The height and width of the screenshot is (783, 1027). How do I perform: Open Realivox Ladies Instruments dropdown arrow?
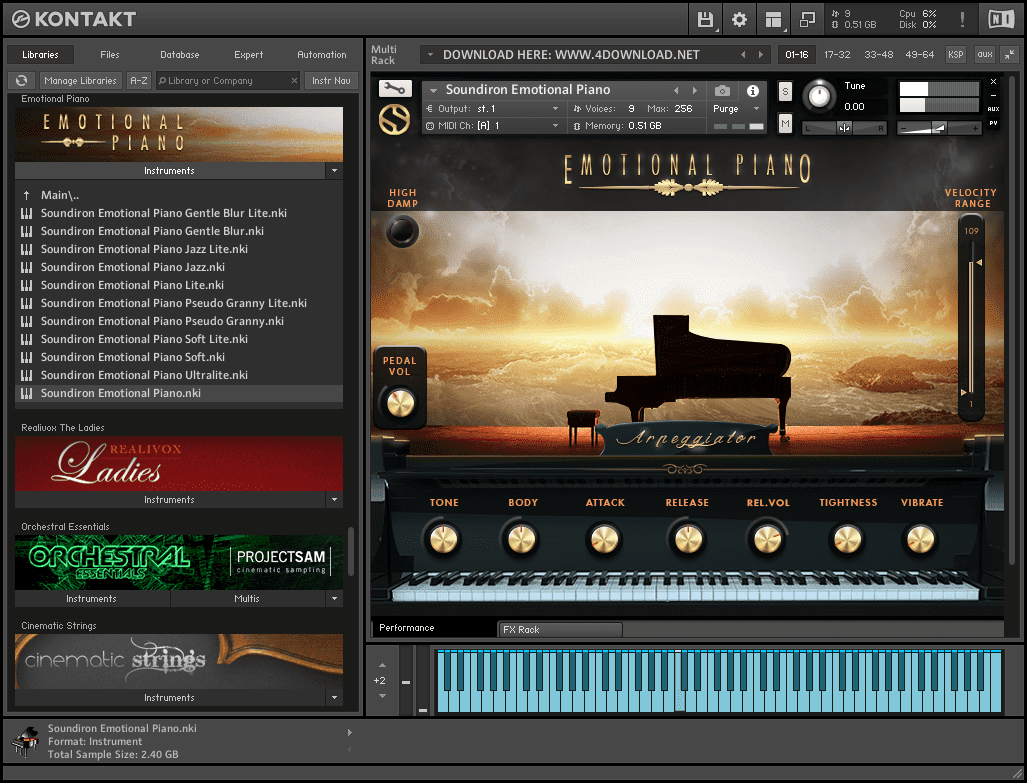pyautogui.click(x=335, y=499)
